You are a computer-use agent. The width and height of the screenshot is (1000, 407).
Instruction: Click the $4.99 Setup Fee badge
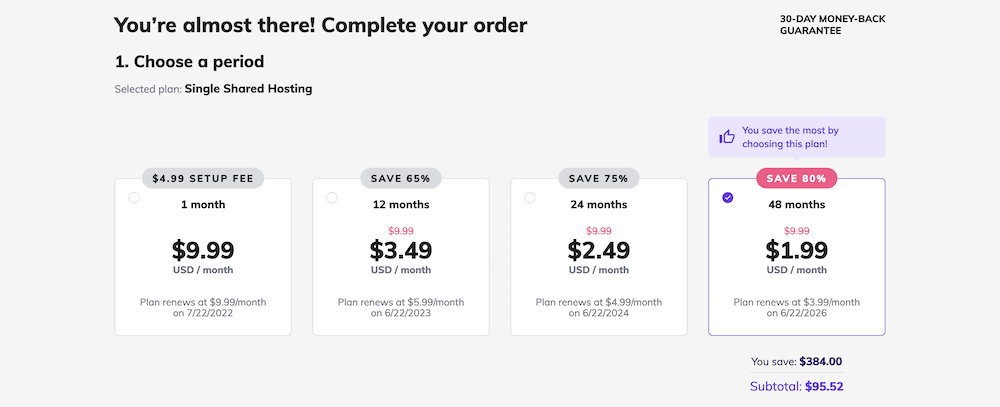pyautogui.click(x=203, y=179)
